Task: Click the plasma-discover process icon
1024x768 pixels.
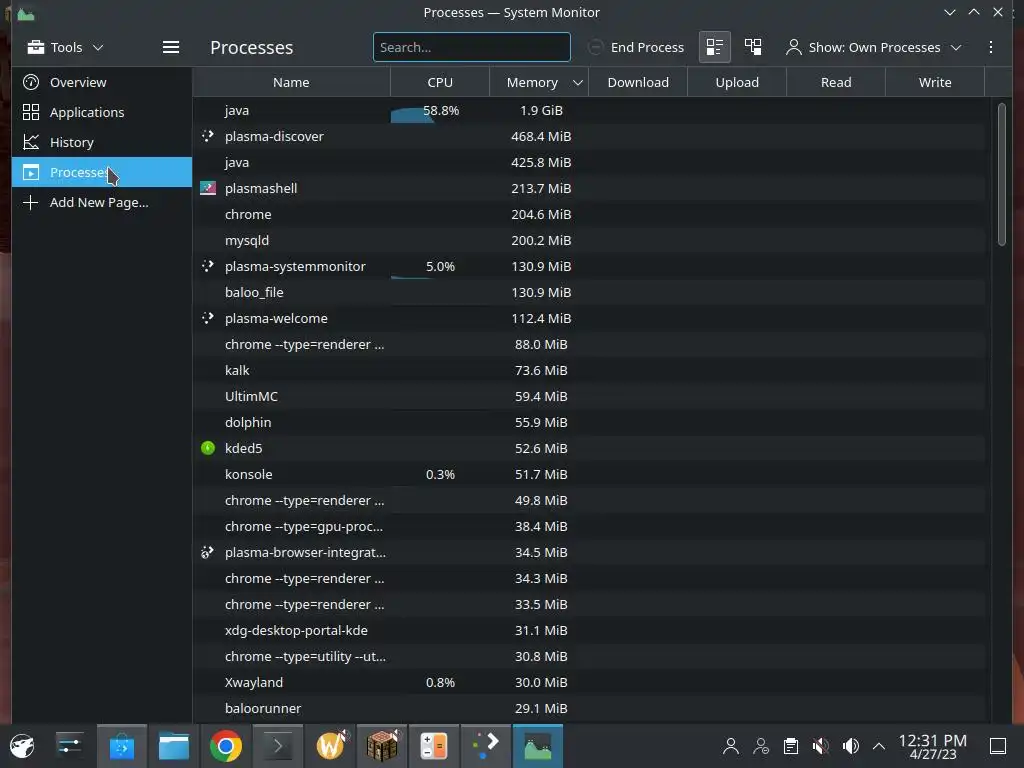Action: pyautogui.click(x=208, y=136)
